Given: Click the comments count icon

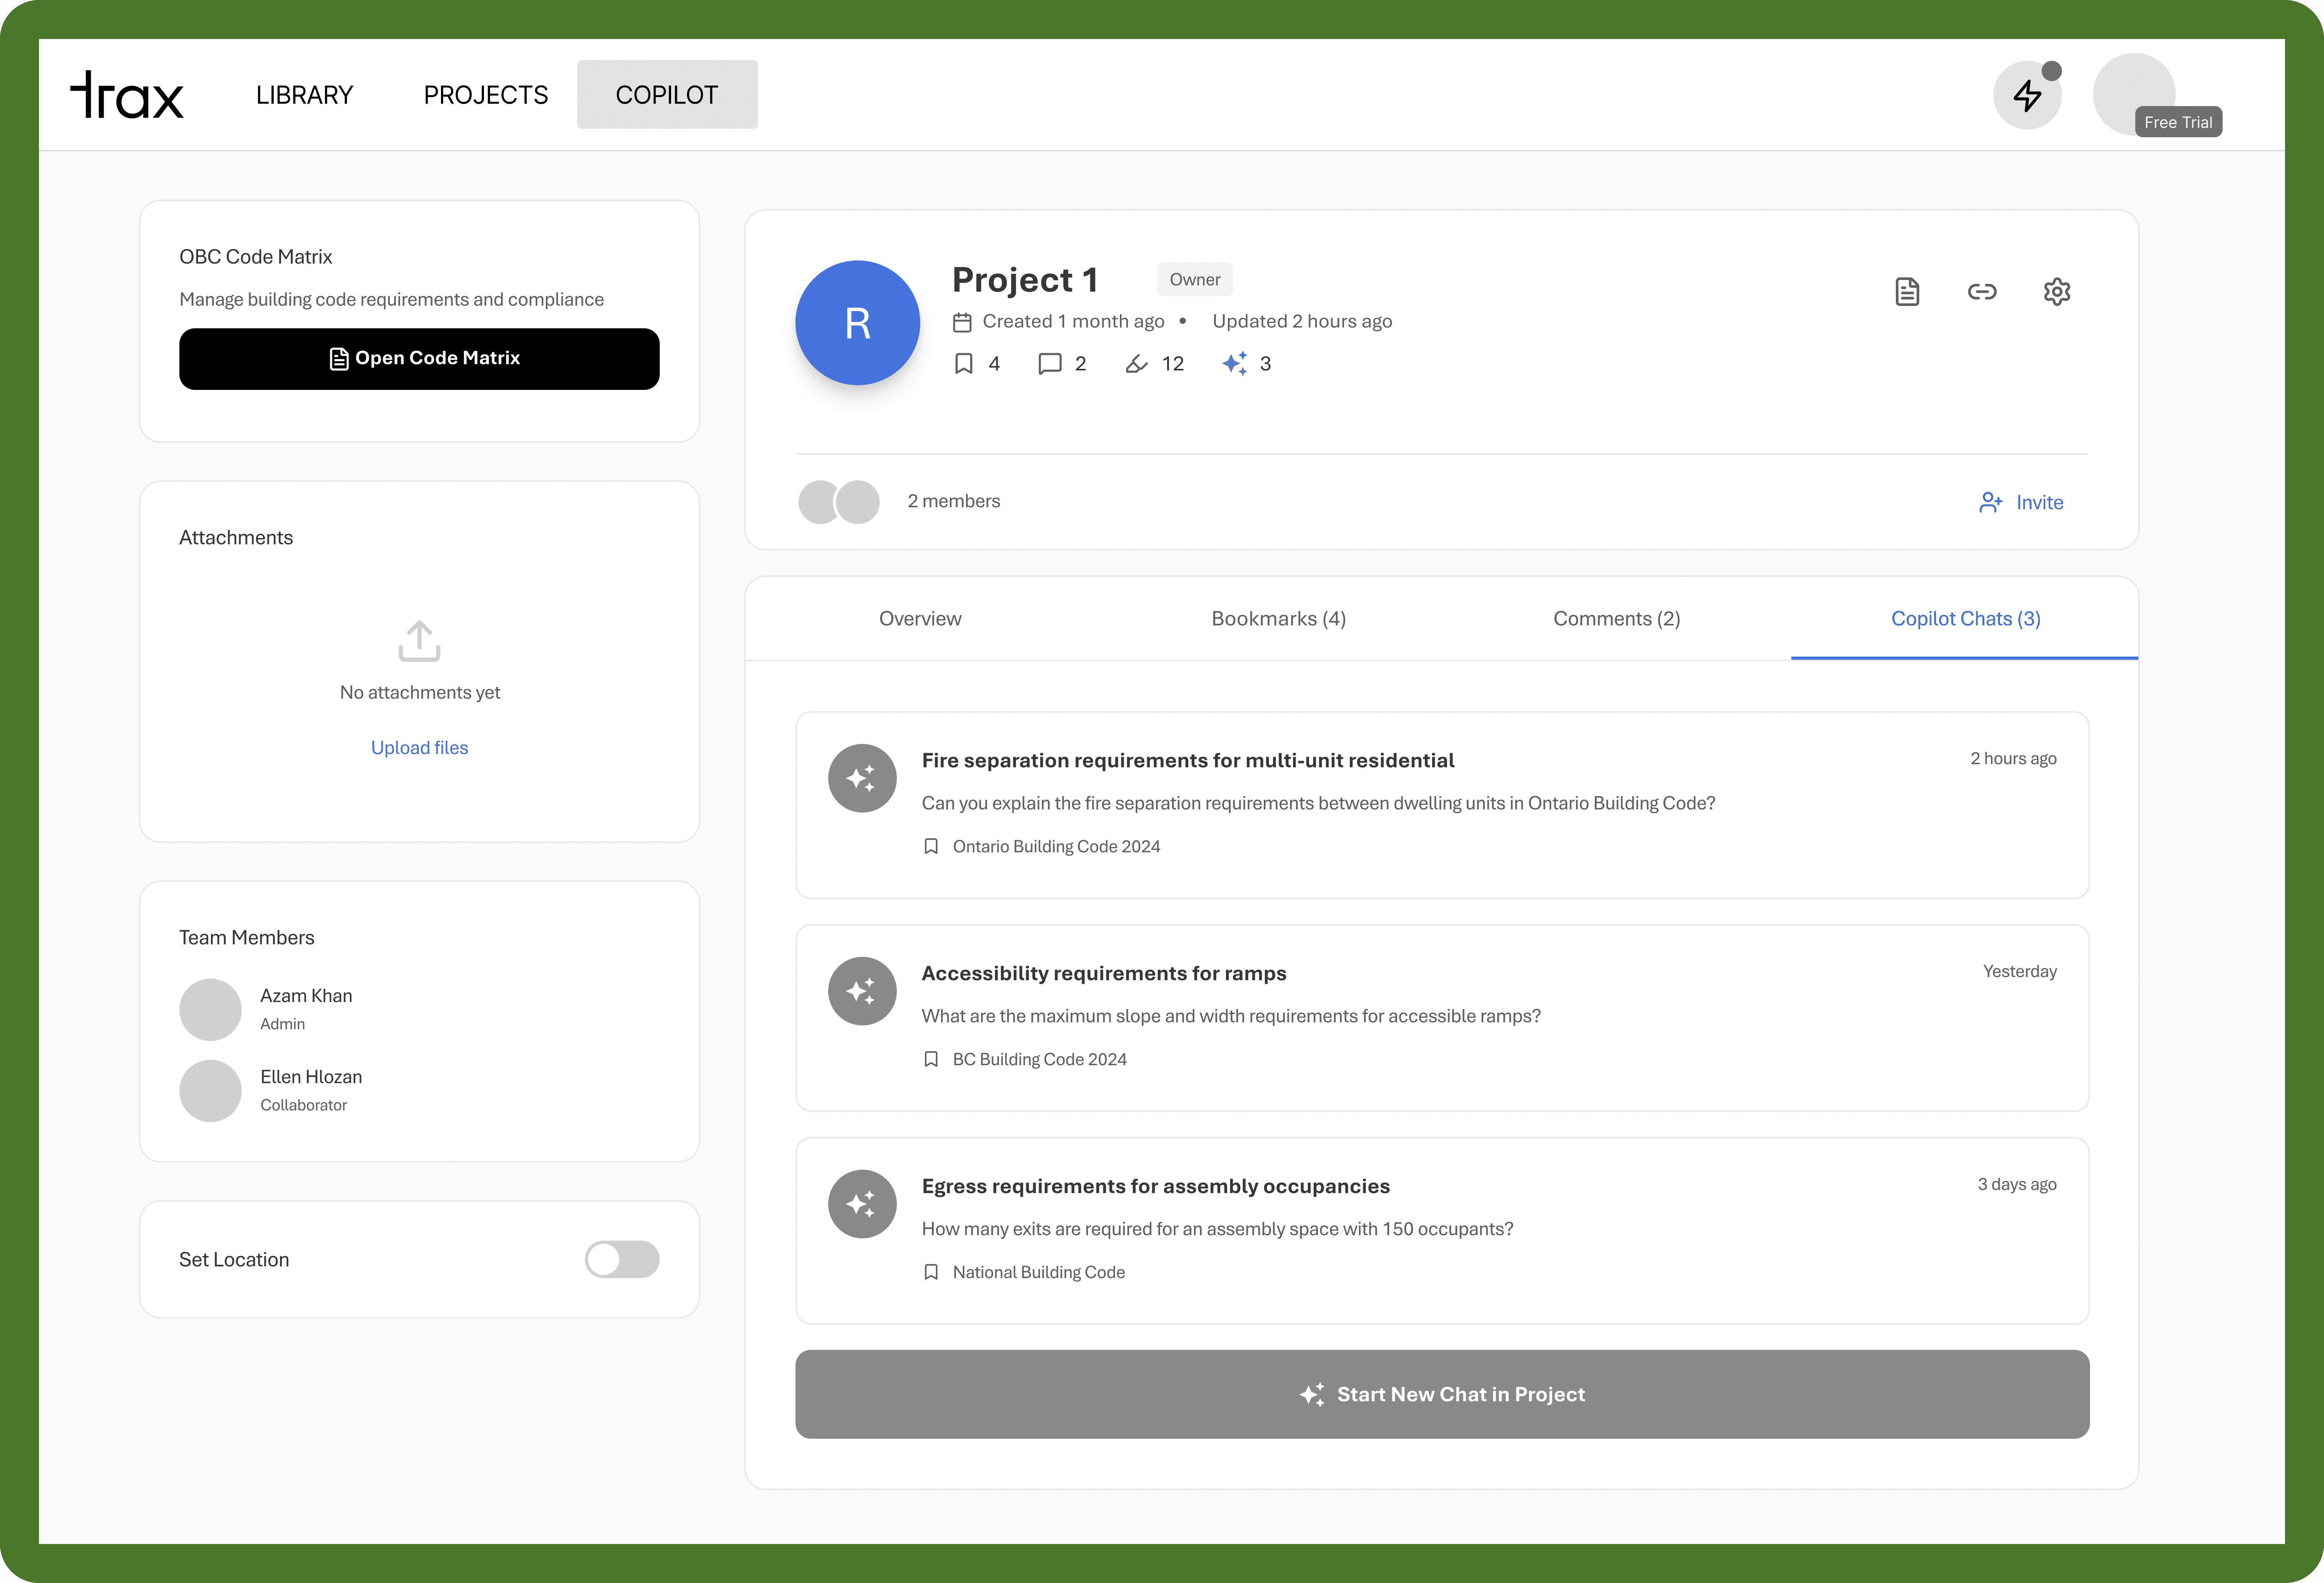Looking at the screenshot, I should (1049, 364).
